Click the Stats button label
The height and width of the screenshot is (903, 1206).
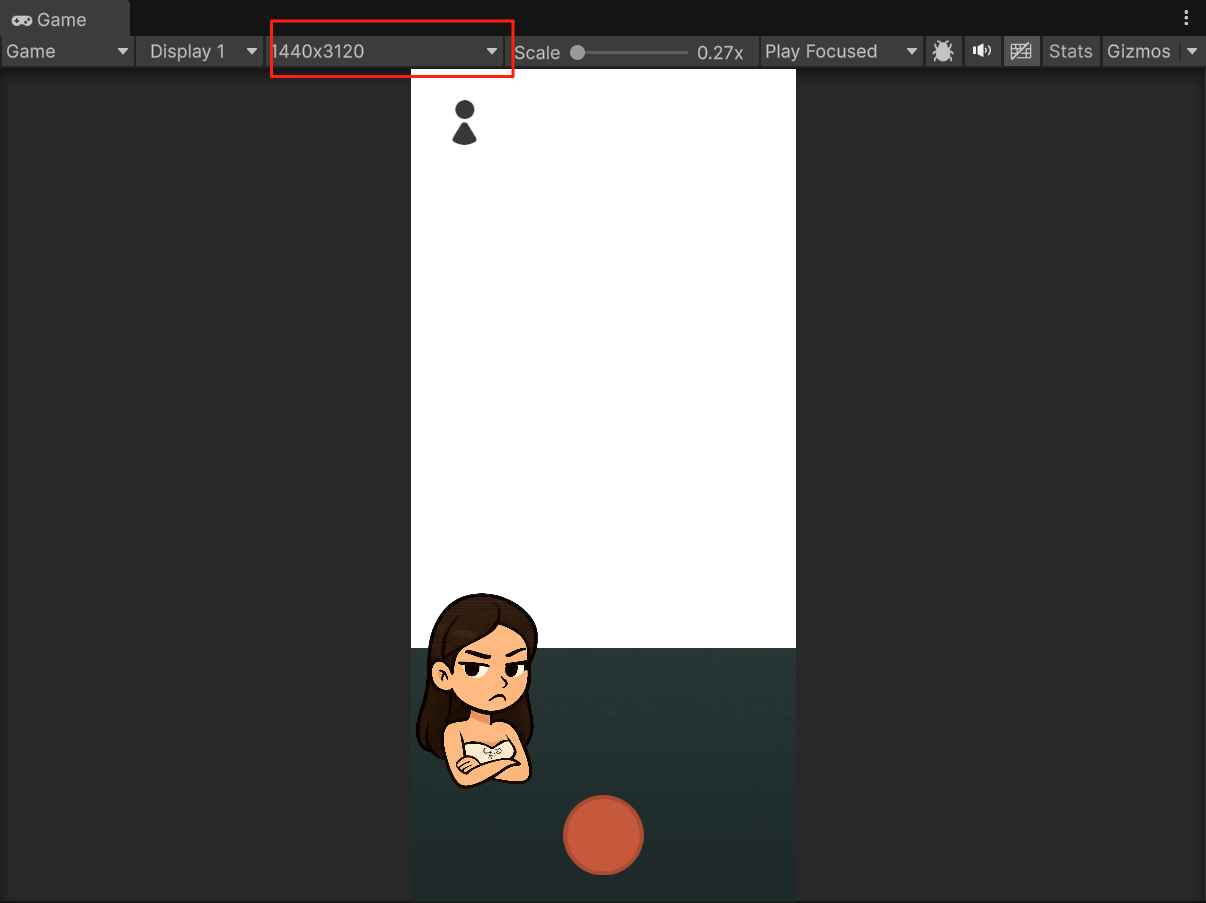(1070, 51)
